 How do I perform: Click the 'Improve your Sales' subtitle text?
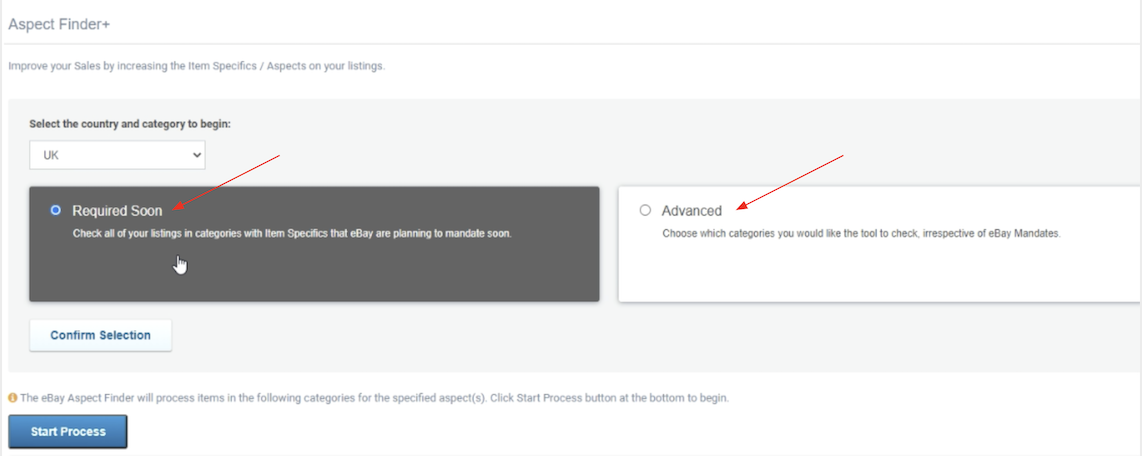197,66
